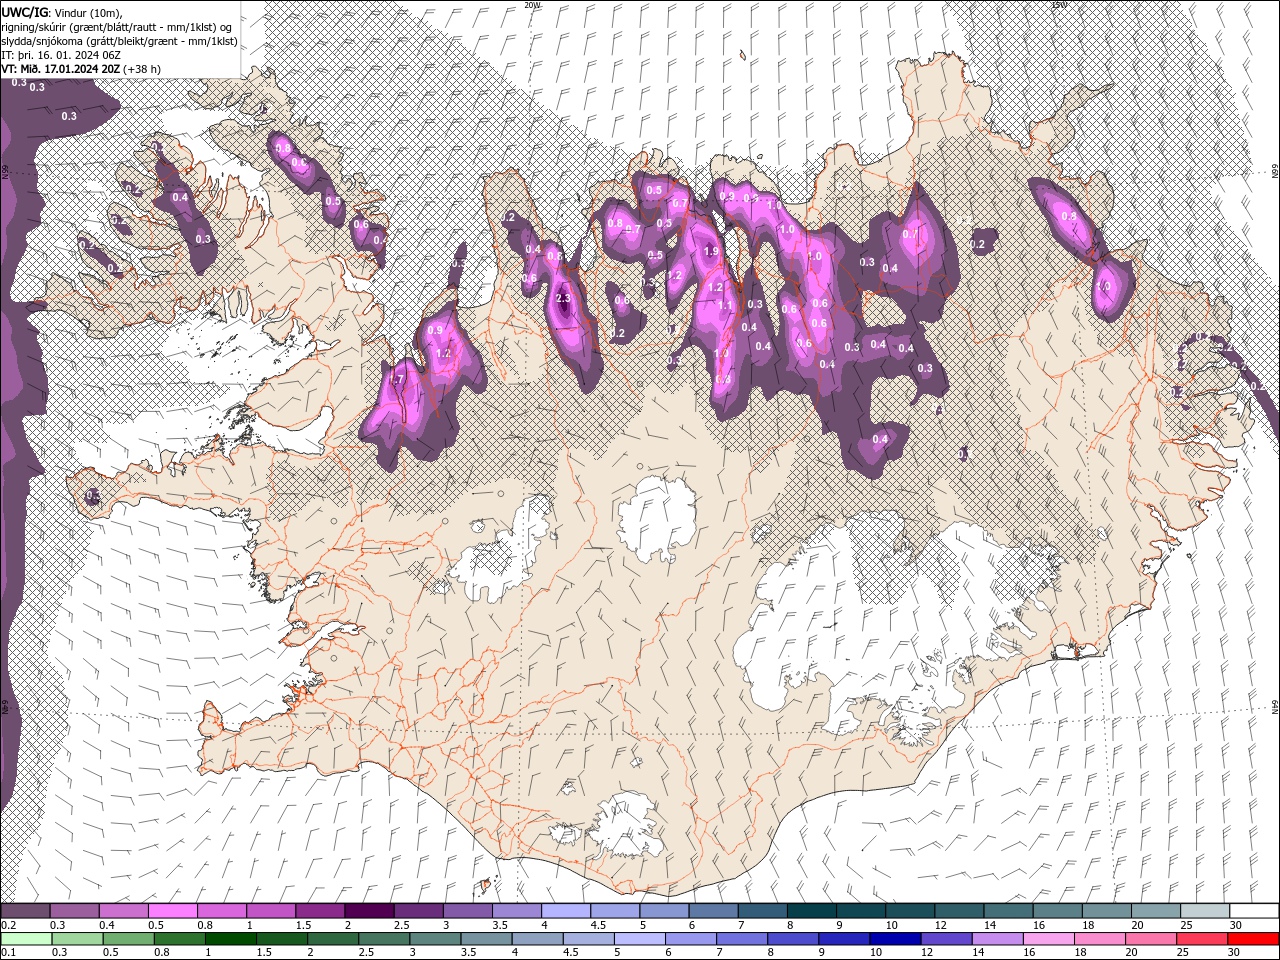Screen dimensions: 1280x960
Task: Click the bold 'UWC/IG' title text
Action: [26, 11]
